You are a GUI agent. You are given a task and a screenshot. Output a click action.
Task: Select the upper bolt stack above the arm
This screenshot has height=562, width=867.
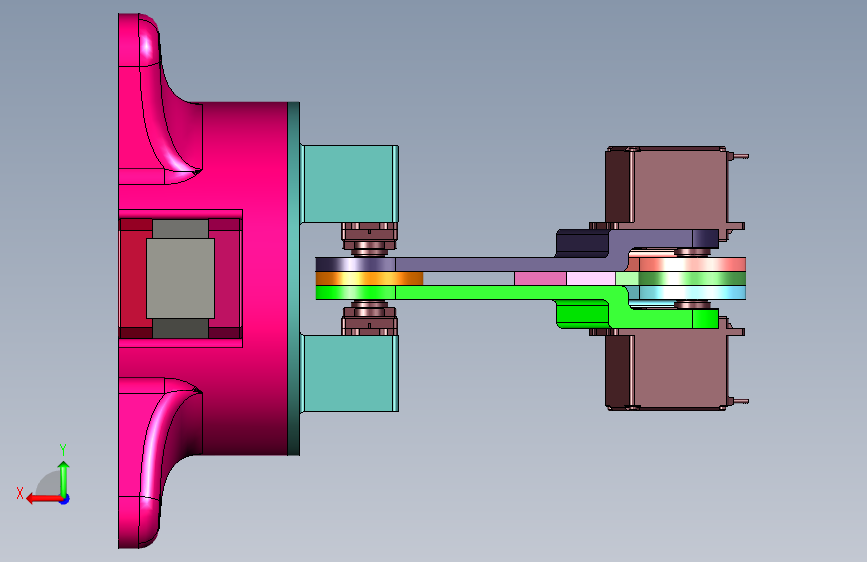369,240
